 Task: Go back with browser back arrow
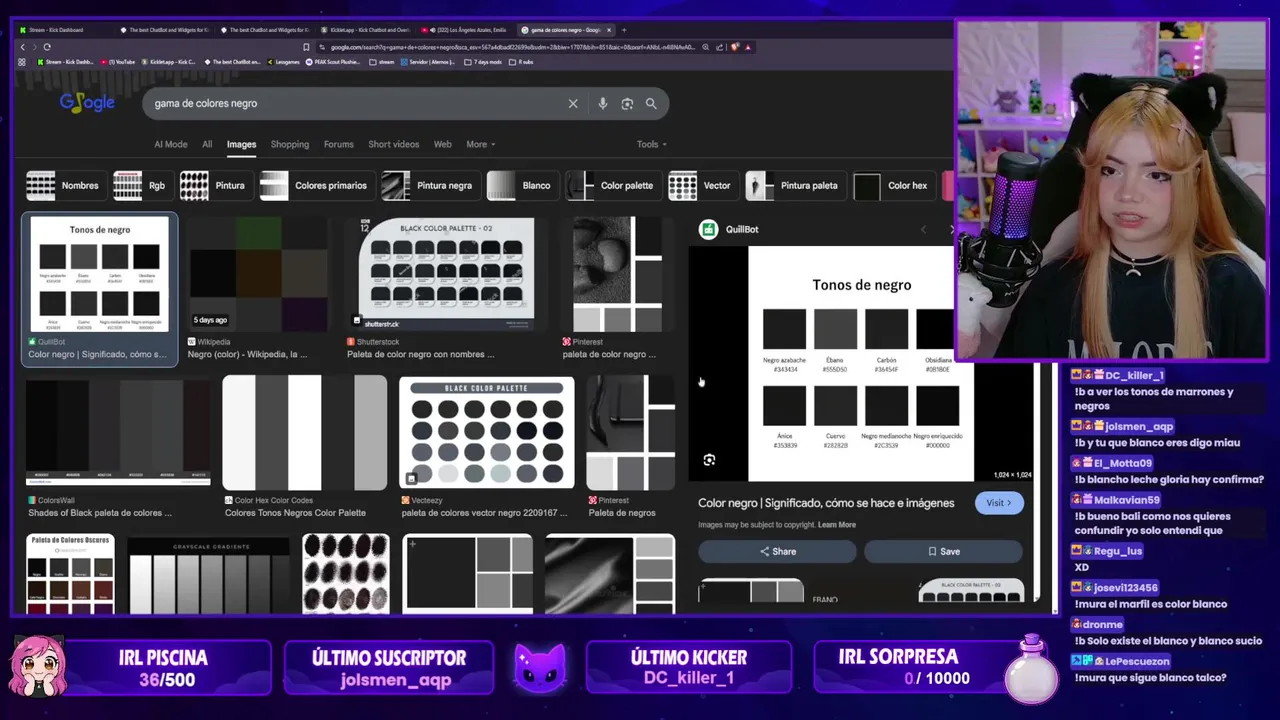(23, 47)
